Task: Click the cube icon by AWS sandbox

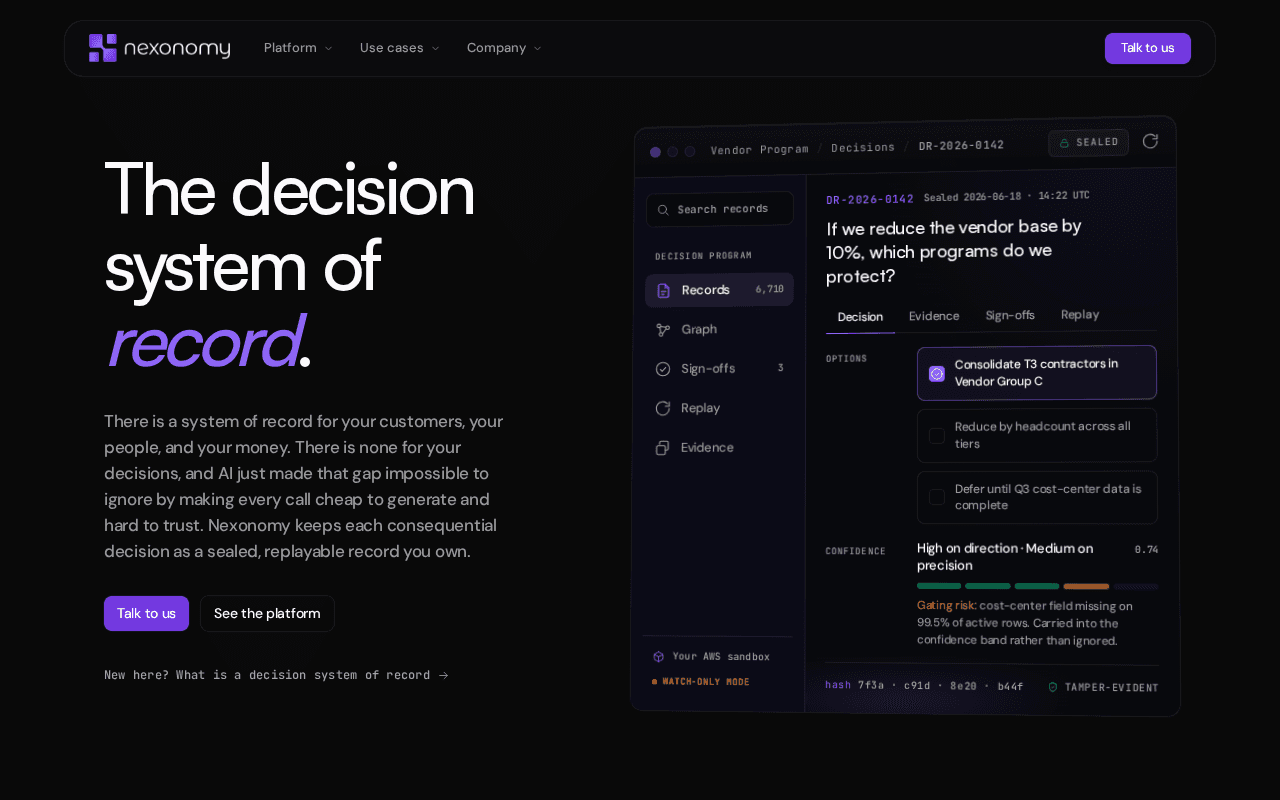Action: pos(658,657)
